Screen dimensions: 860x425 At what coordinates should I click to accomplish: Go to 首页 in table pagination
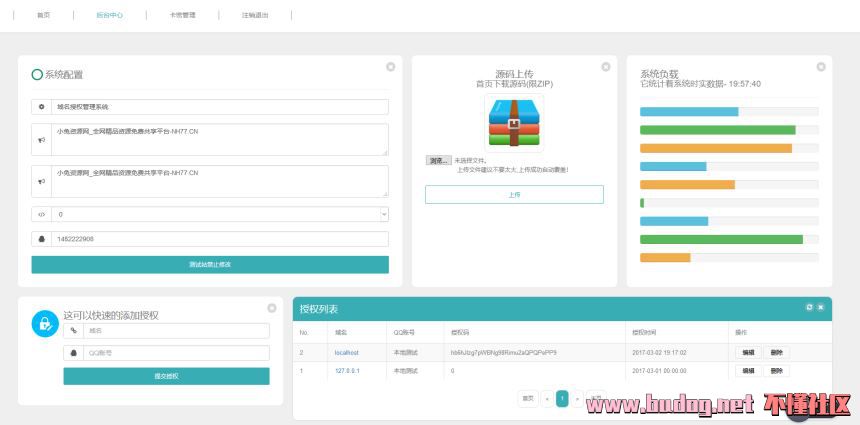[528, 399]
